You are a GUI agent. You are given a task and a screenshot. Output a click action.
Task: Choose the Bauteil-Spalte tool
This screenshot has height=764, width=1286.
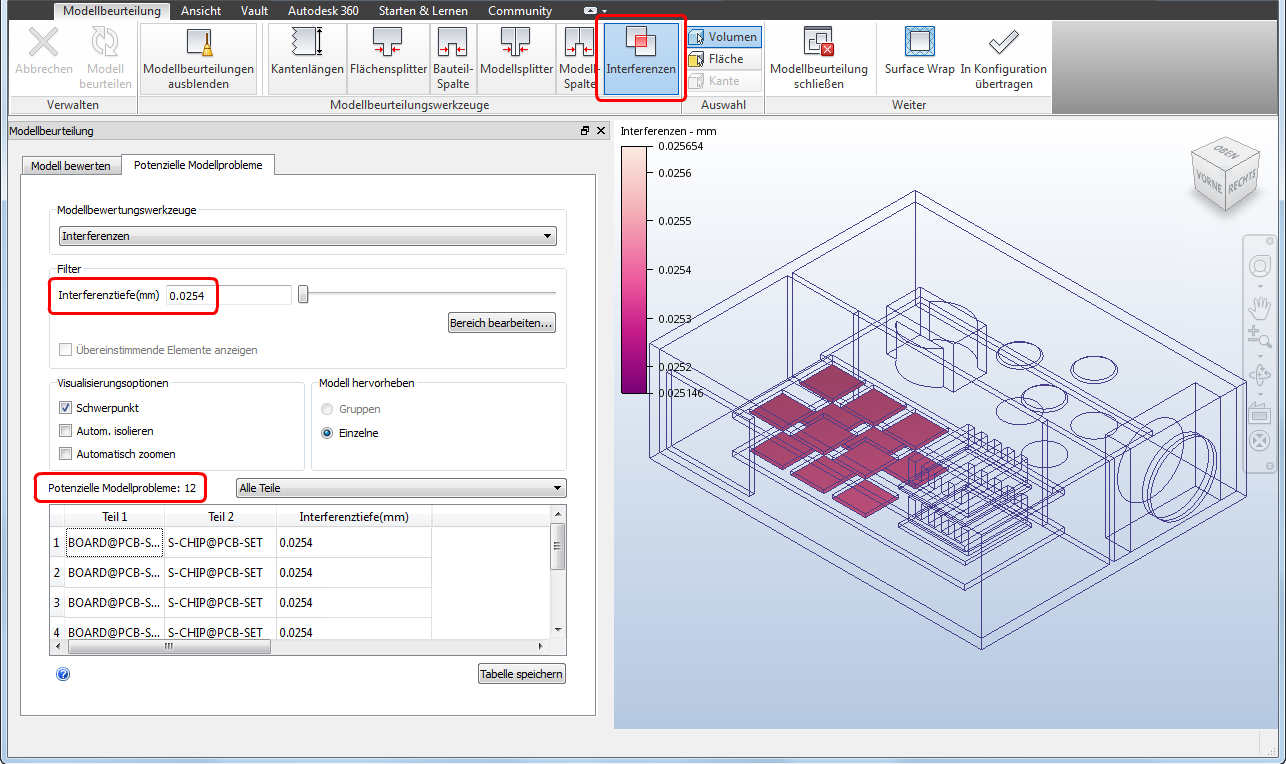(453, 57)
